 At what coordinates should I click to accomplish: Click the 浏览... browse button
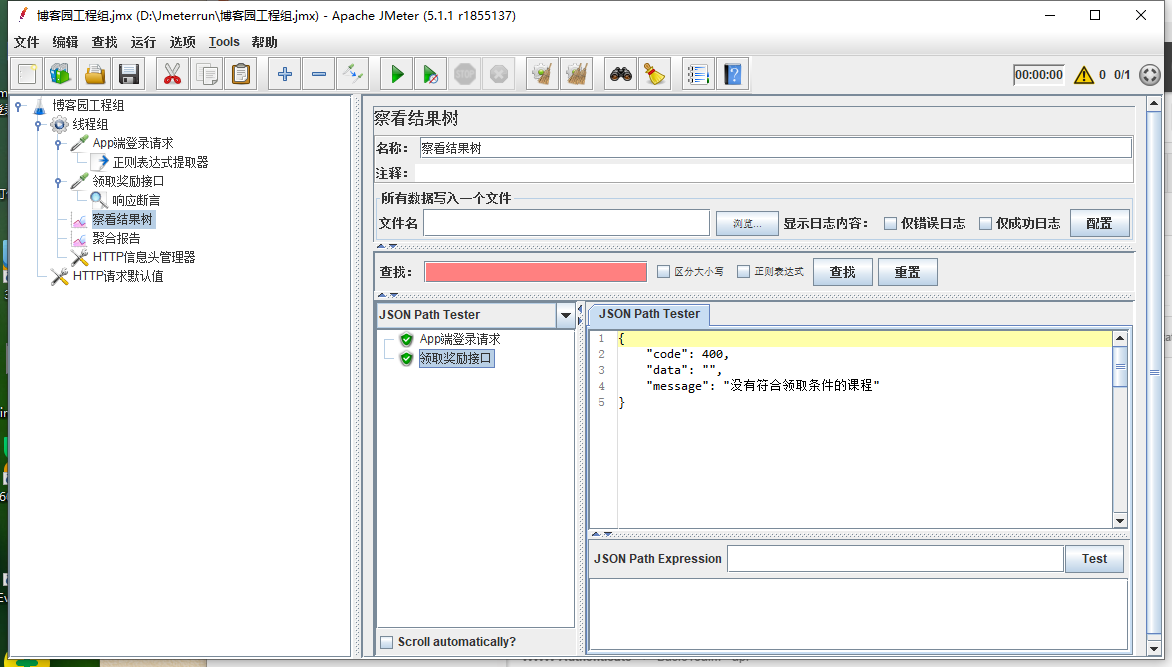click(x=747, y=224)
